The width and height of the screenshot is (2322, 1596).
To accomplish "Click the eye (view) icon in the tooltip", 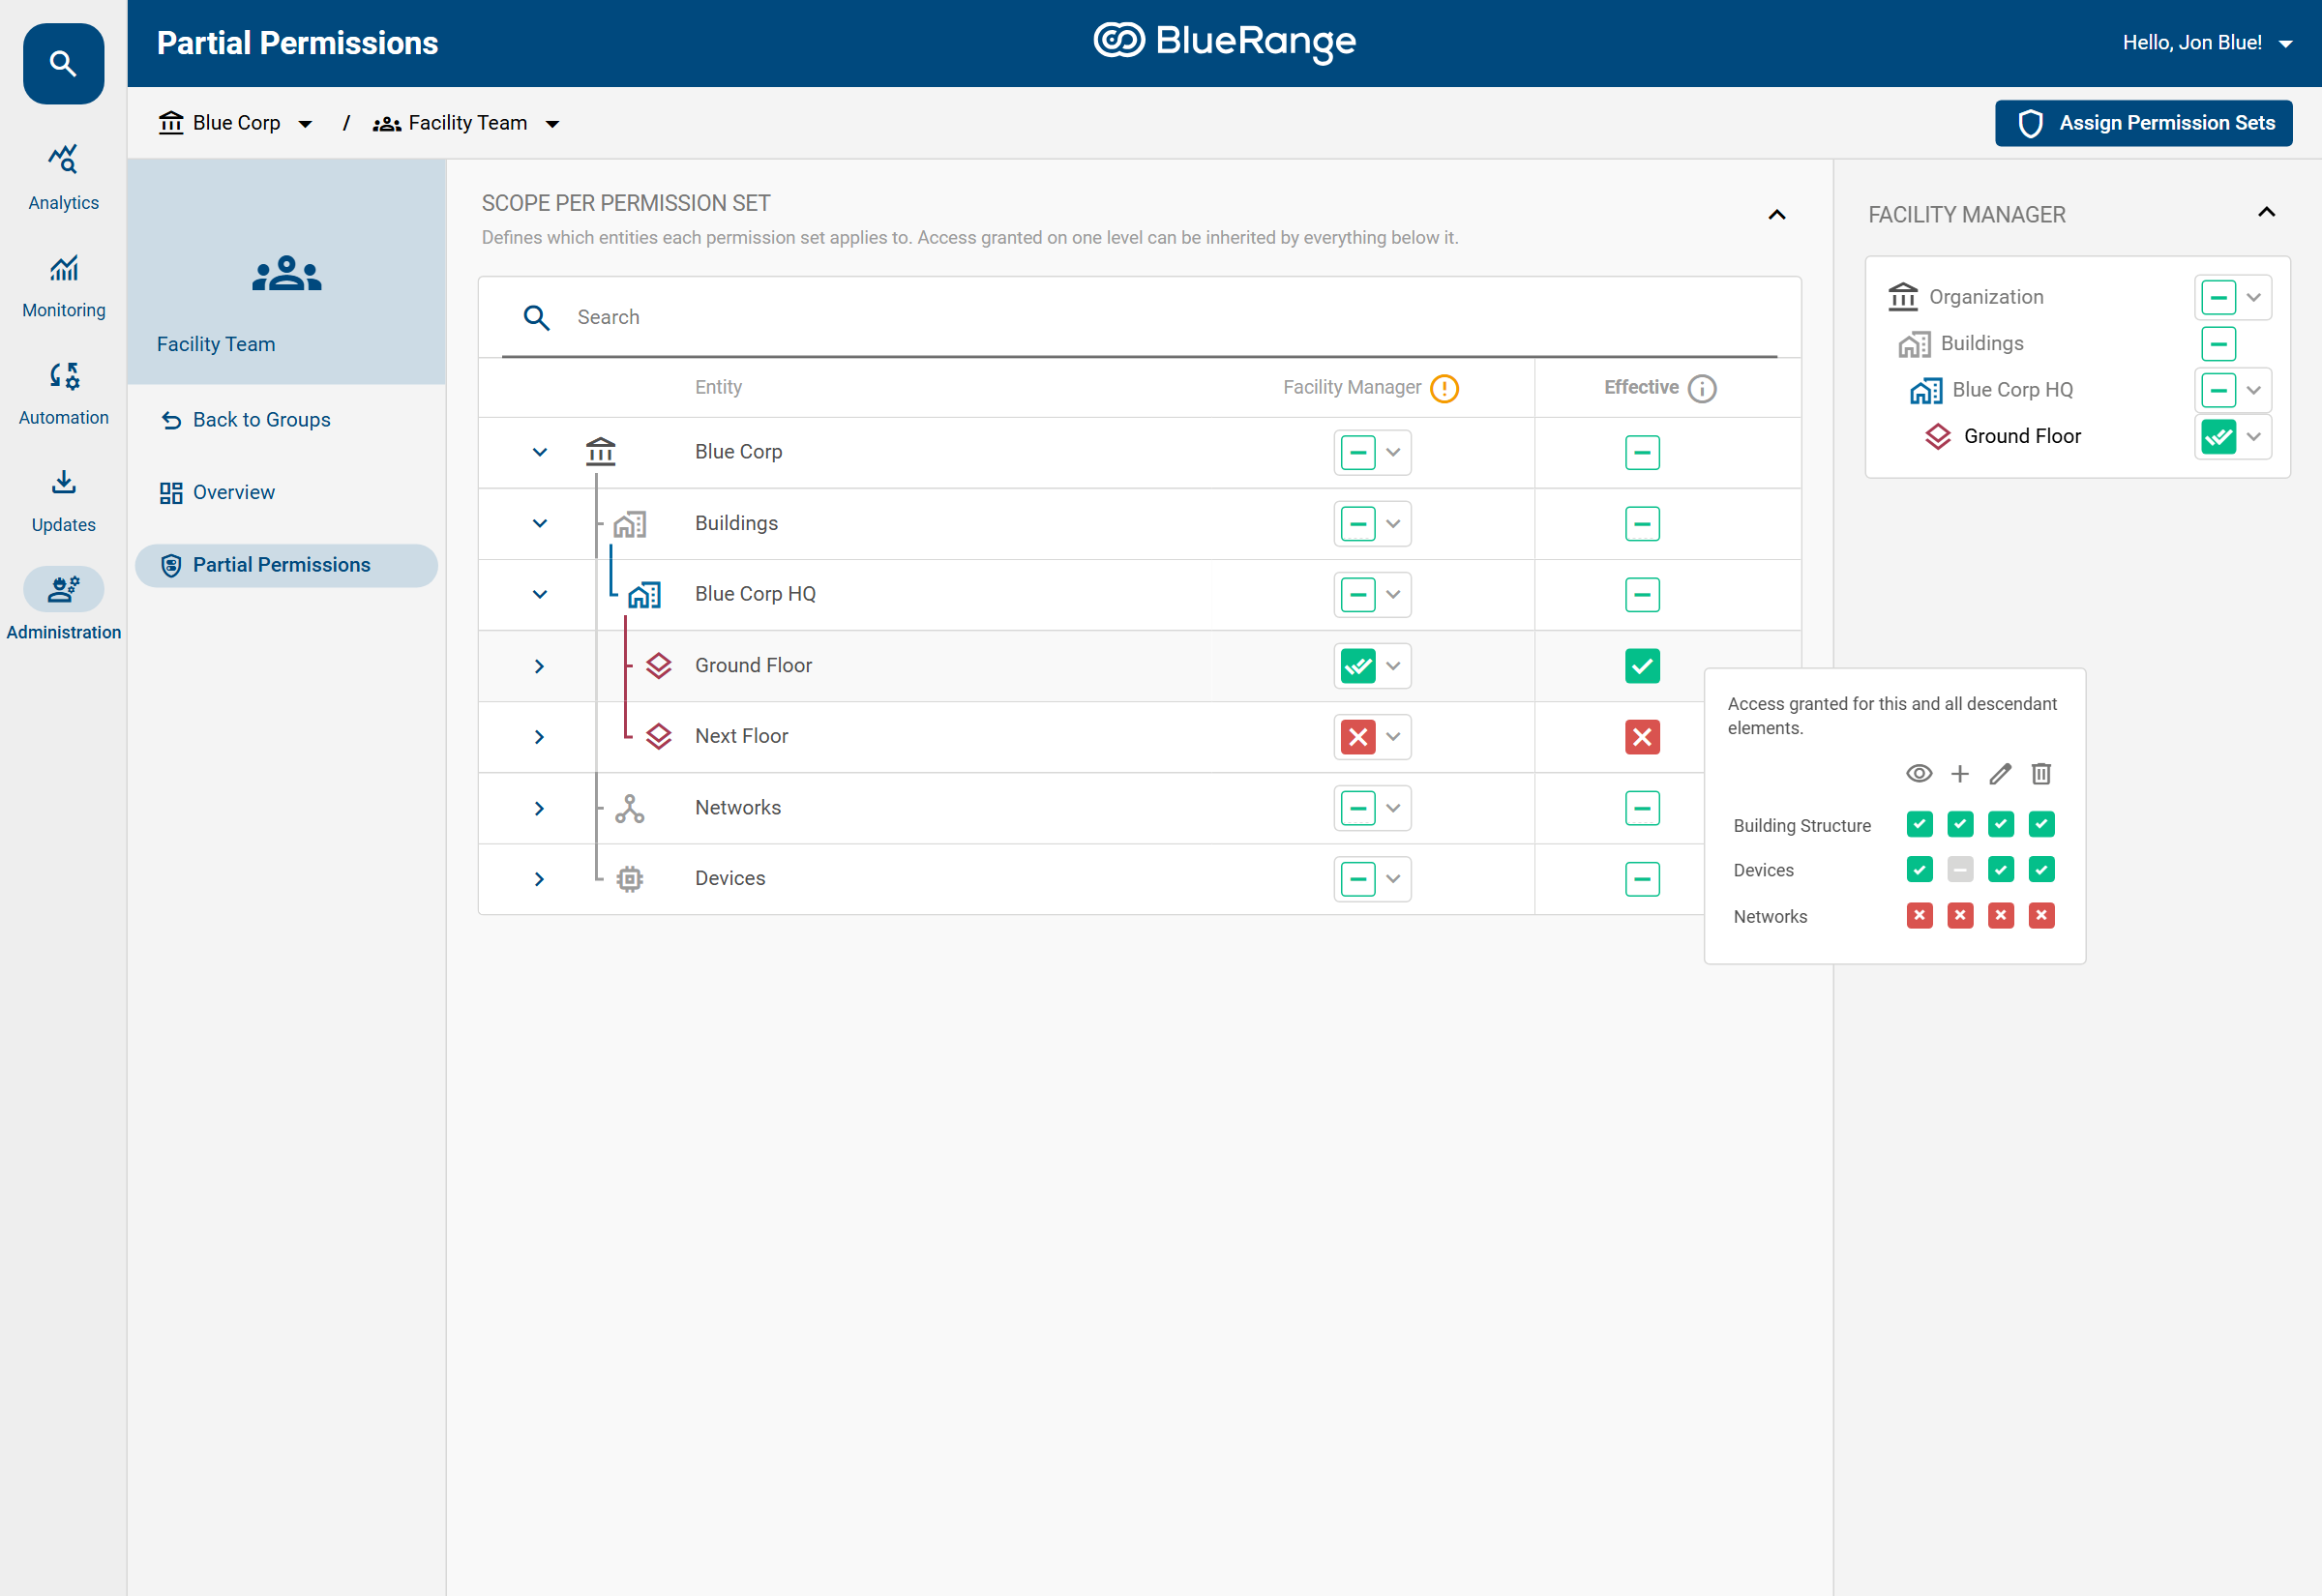I will pos(1918,774).
